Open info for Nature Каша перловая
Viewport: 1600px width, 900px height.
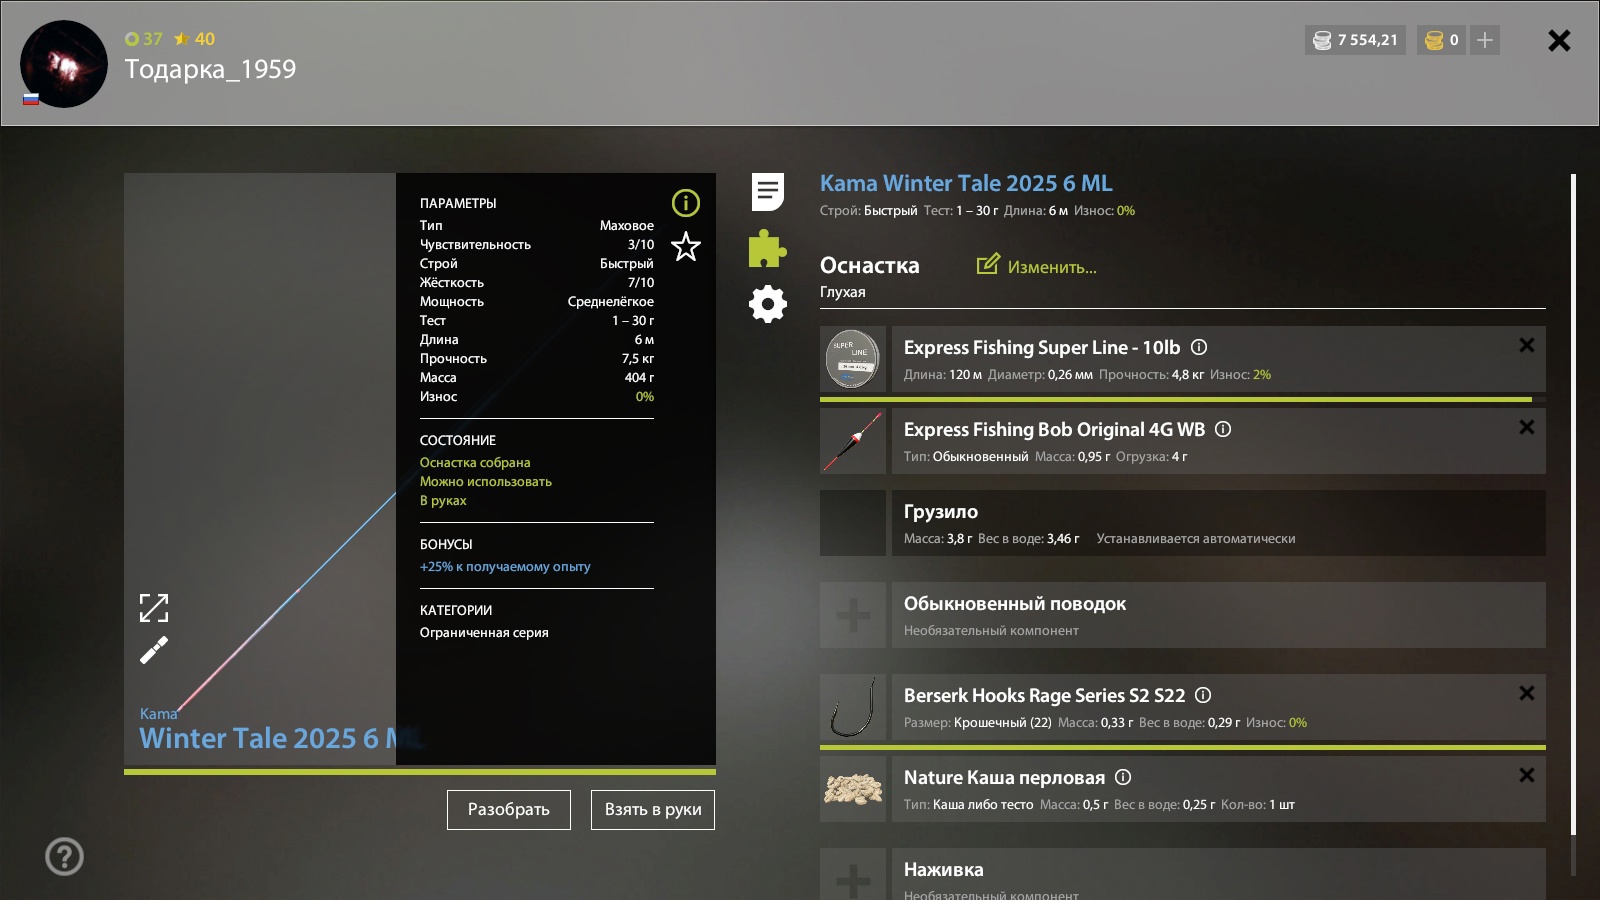click(x=1123, y=777)
